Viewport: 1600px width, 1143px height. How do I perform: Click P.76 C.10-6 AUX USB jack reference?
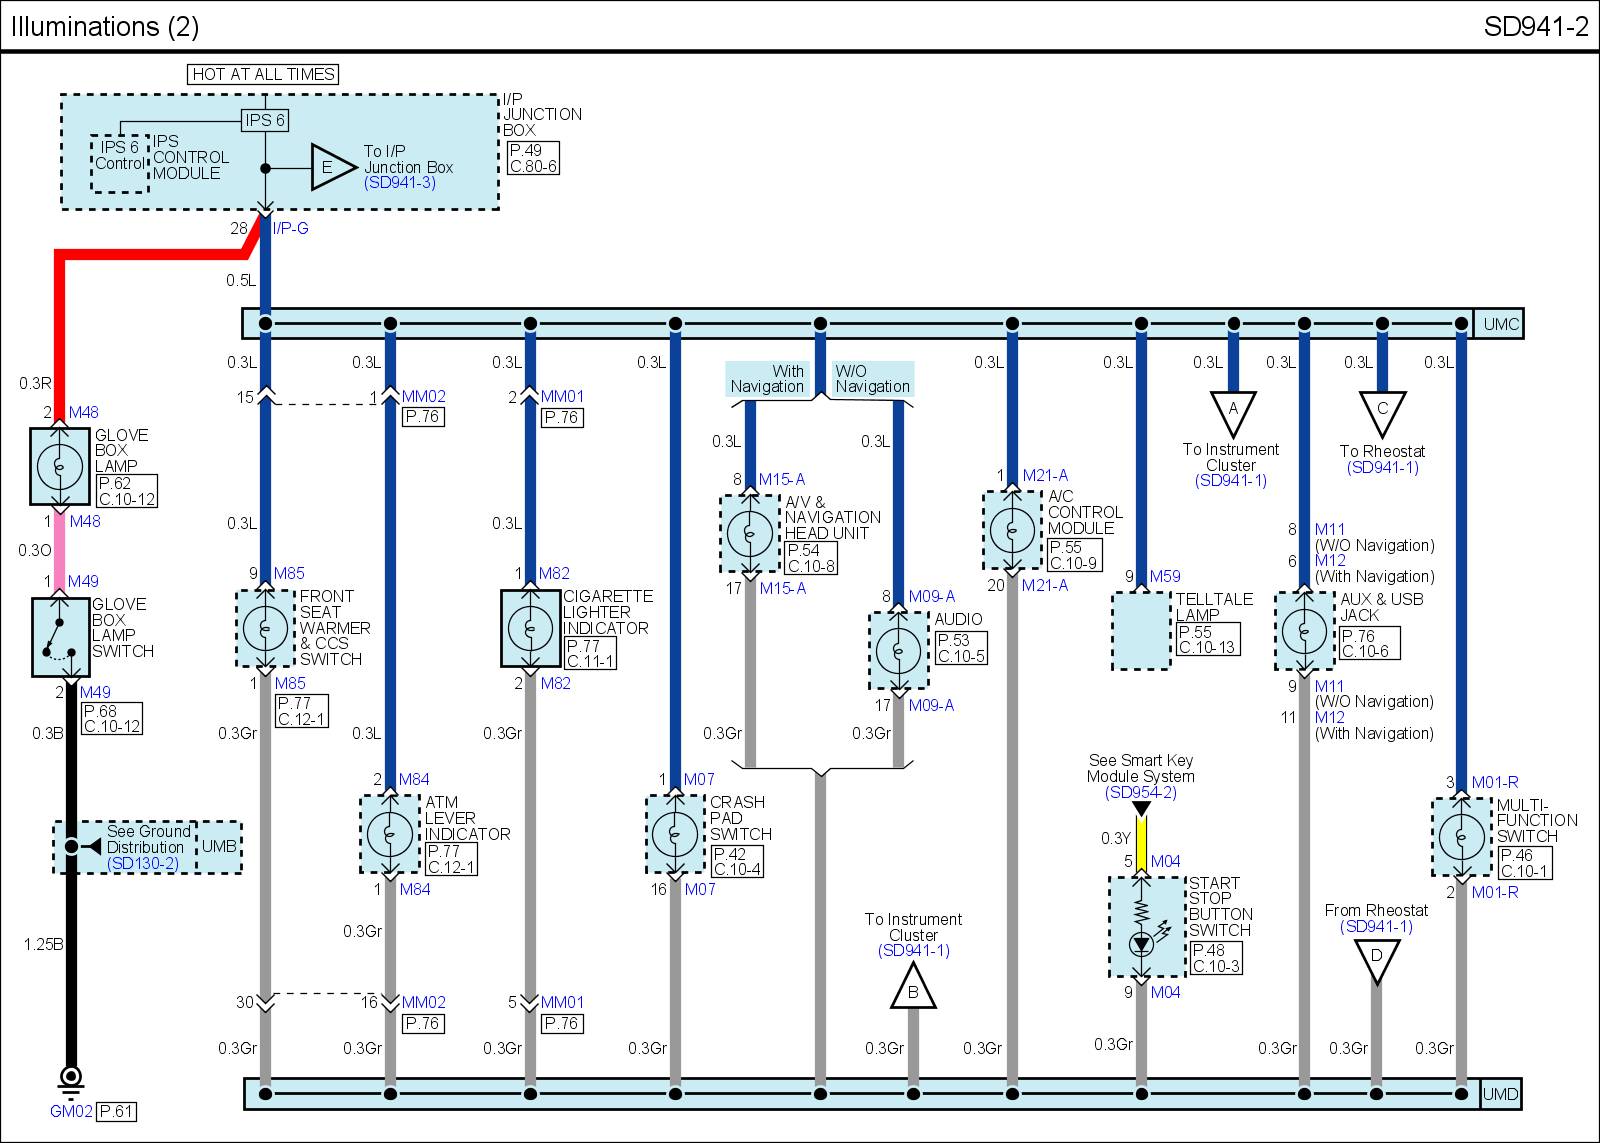[x=1370, y=644]
